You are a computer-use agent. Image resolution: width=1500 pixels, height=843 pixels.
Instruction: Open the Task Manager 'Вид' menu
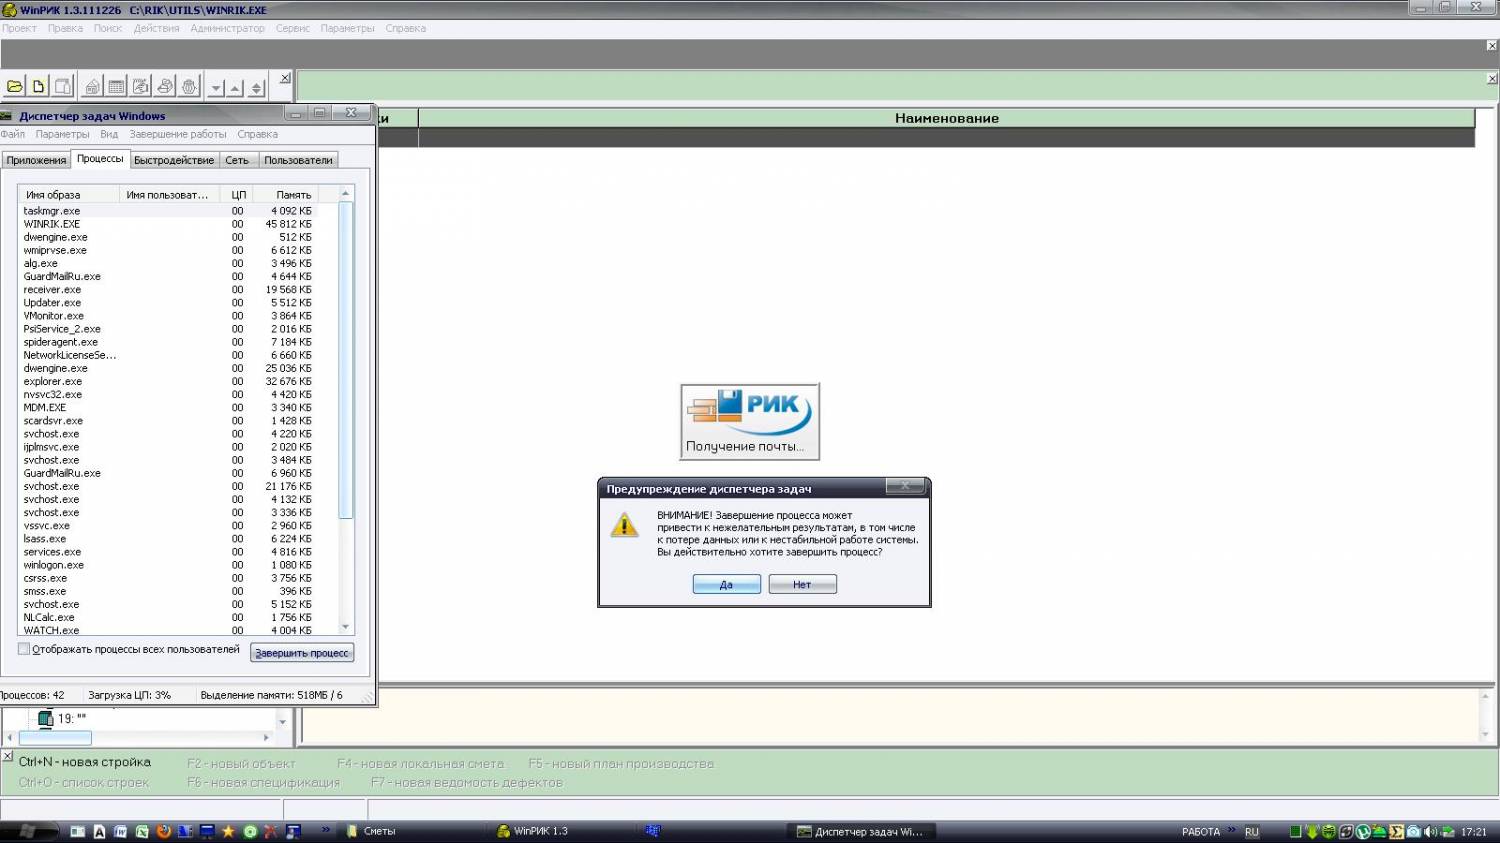(109, 134)
